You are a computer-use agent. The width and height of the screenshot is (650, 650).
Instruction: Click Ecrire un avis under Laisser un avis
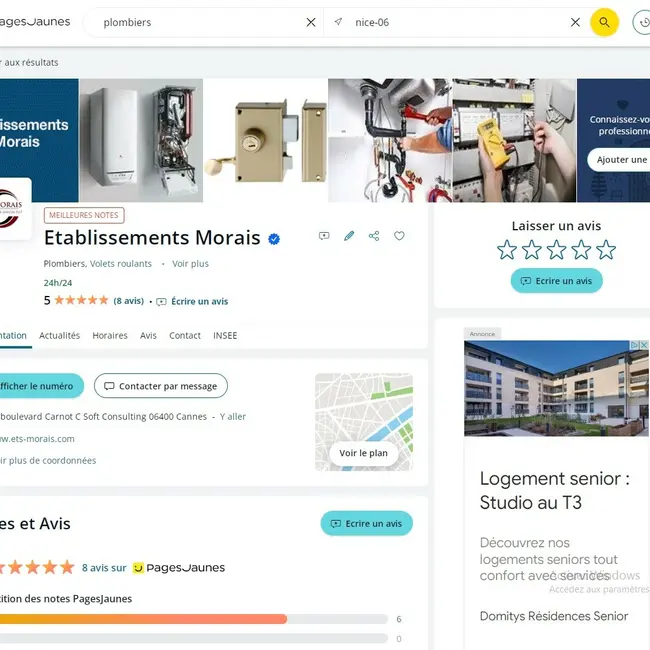(556, 281)
